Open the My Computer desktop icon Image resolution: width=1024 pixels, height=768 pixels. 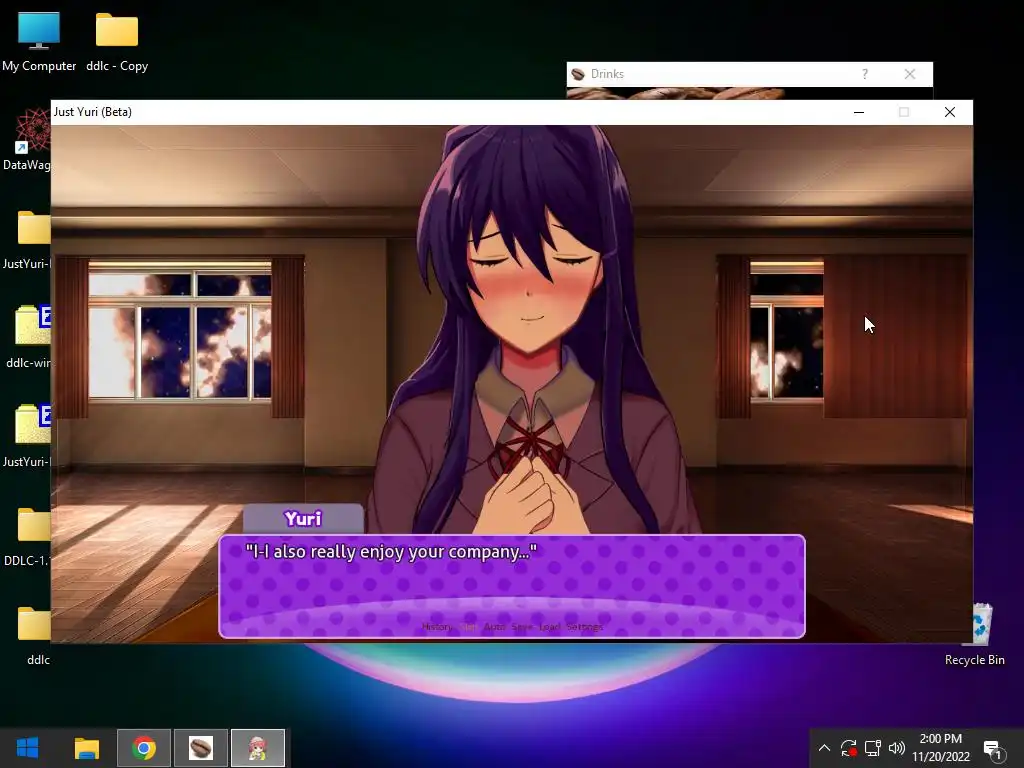(39, 42)
